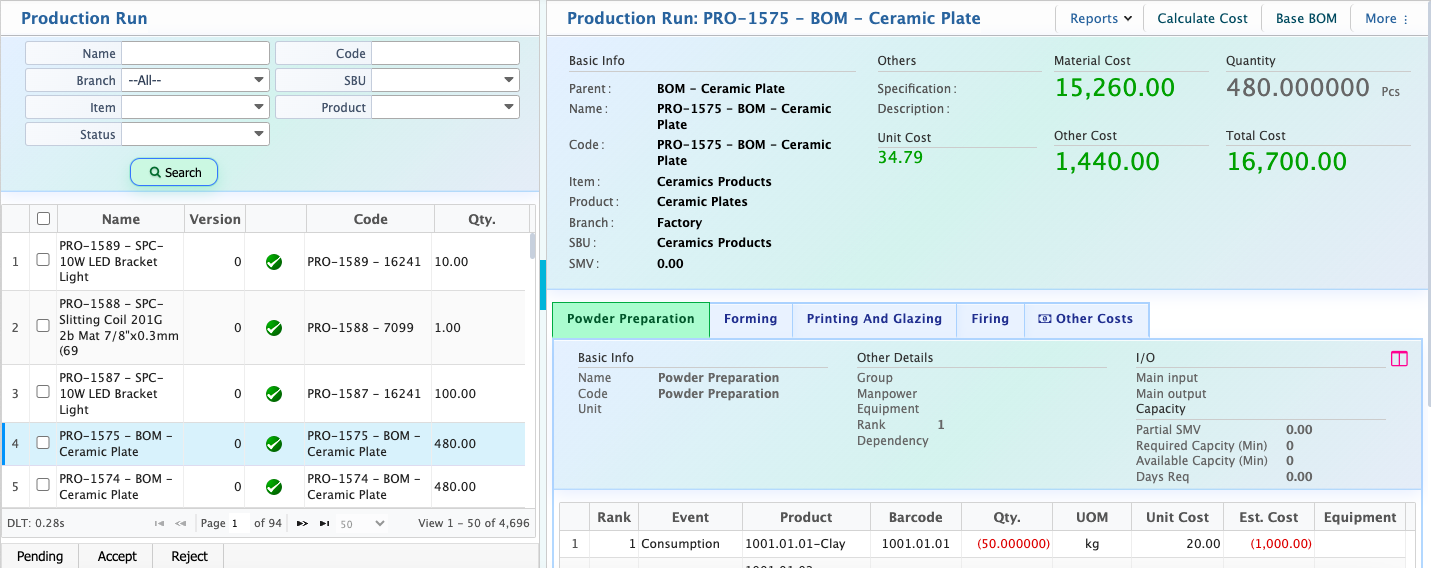Viewport: 1431px width, 568px height.
Task: Click the Barcode column header
Action: 915,517
